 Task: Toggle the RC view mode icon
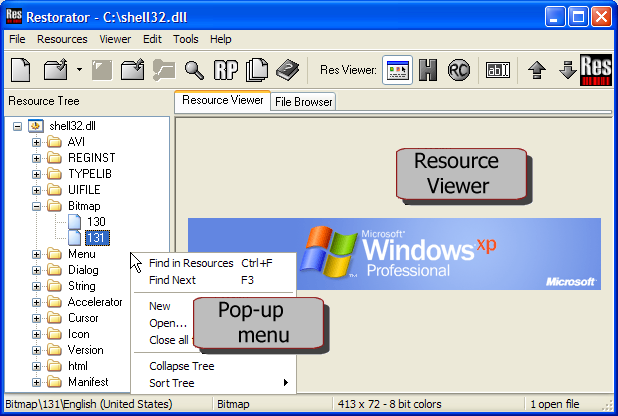tap(460, 70)
